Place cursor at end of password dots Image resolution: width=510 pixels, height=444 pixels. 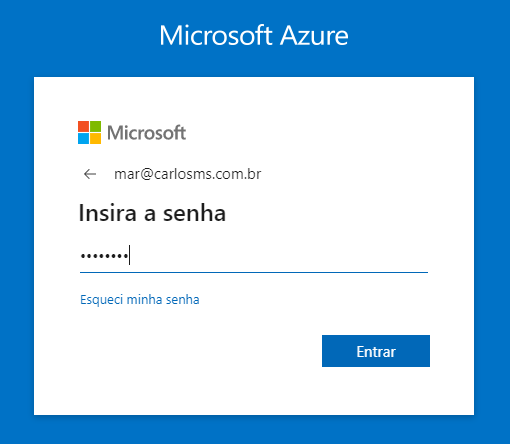(x=129, y=255)
